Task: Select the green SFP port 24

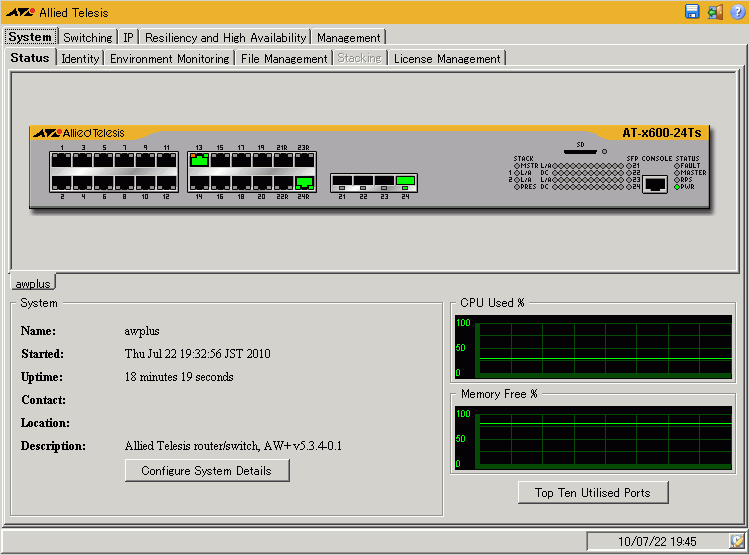Action: coord(405,181)
